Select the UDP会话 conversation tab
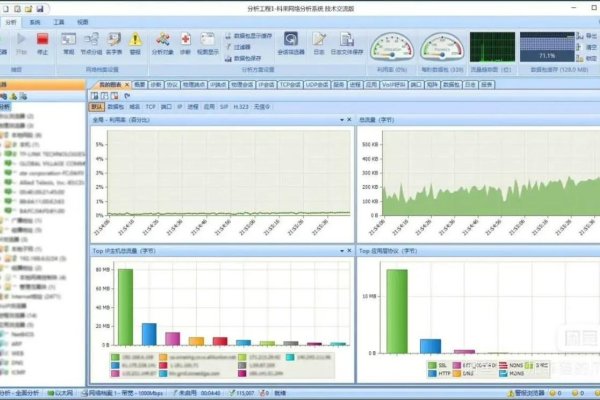600x400 pixels. tap(317, 85)
